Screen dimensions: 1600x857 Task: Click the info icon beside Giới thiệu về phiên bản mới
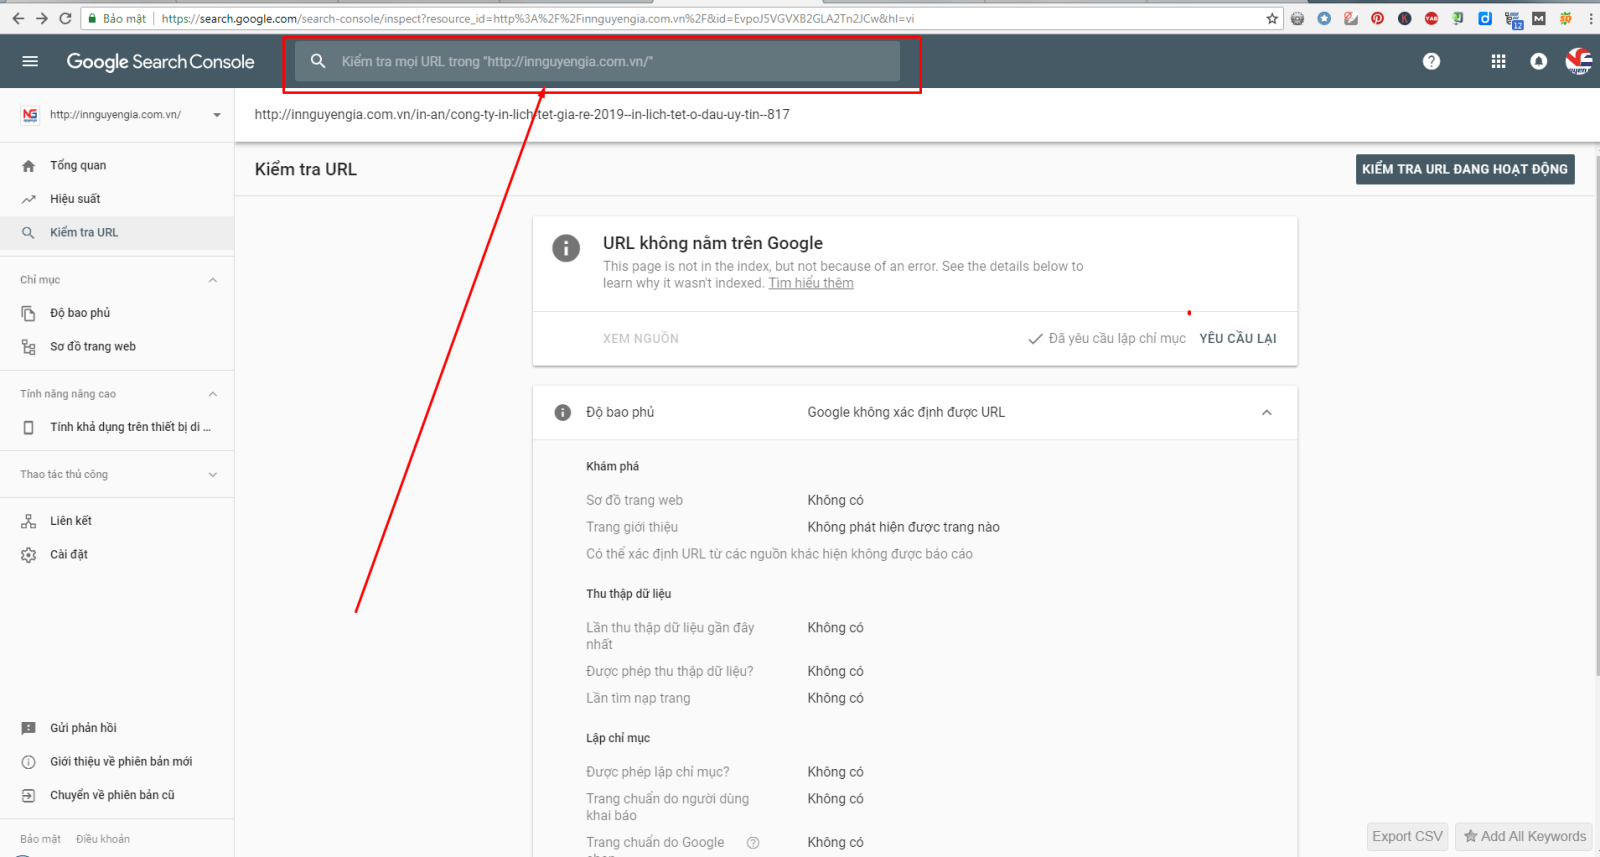point(28,762)
